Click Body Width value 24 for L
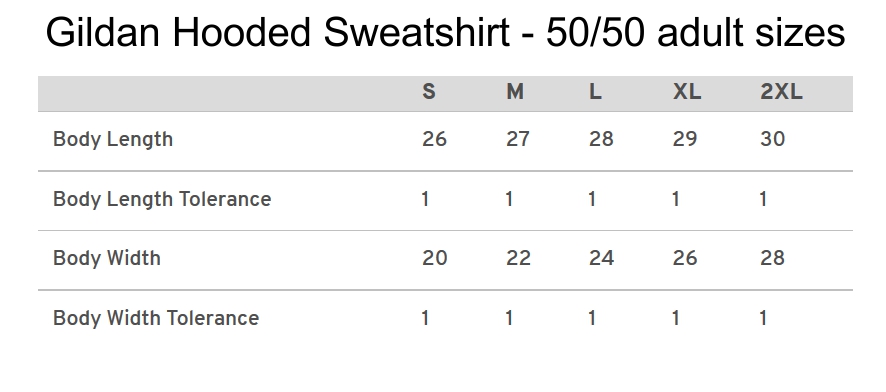 tap(601, 258)
